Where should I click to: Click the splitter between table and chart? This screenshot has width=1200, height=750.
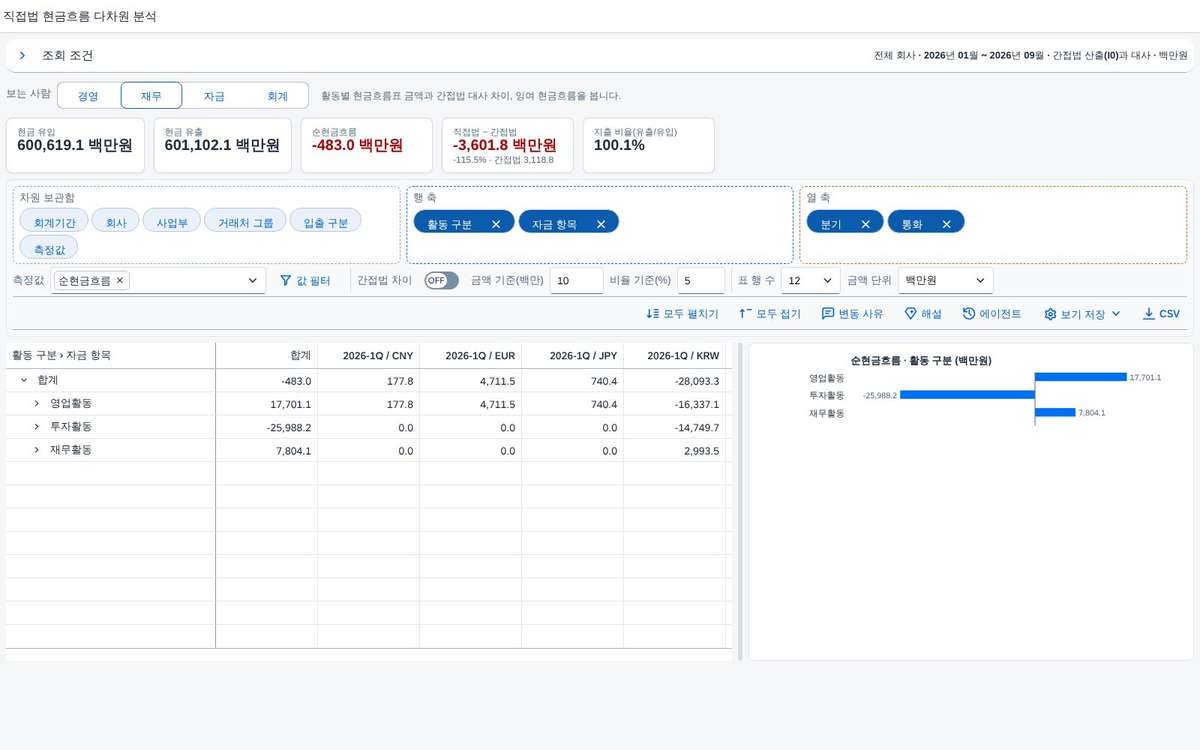(740, 502)
